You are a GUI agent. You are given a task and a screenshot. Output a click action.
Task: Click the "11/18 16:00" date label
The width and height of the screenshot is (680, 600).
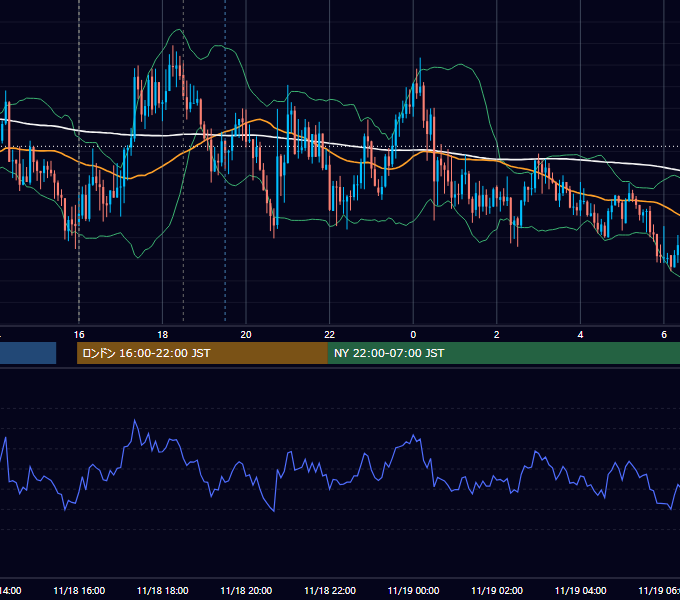point(79,591)
